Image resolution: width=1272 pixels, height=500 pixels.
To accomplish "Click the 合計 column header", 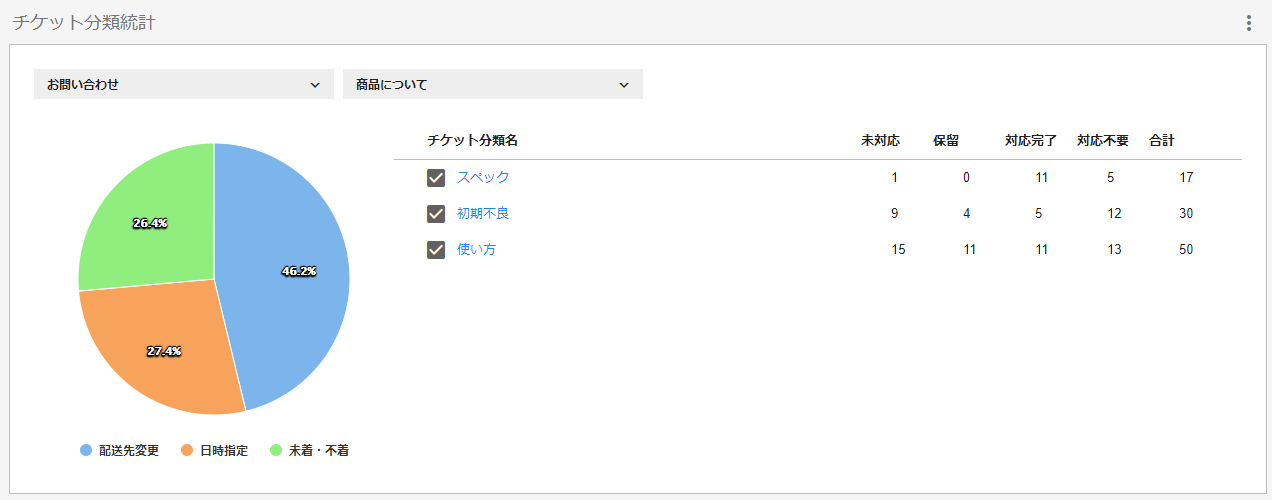I will click(1162, 141).
